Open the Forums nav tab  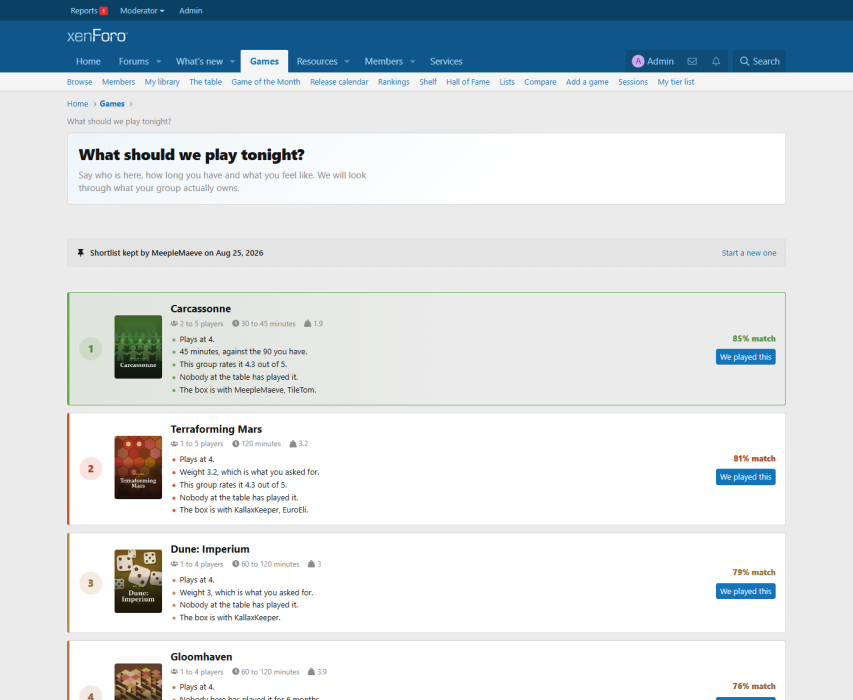click(x=133, y=61)
